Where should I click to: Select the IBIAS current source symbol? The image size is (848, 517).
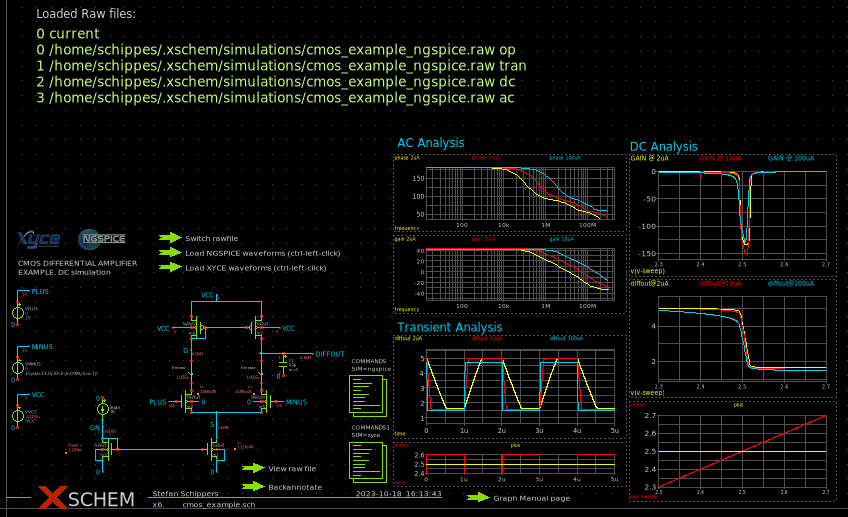pos(102,409)
